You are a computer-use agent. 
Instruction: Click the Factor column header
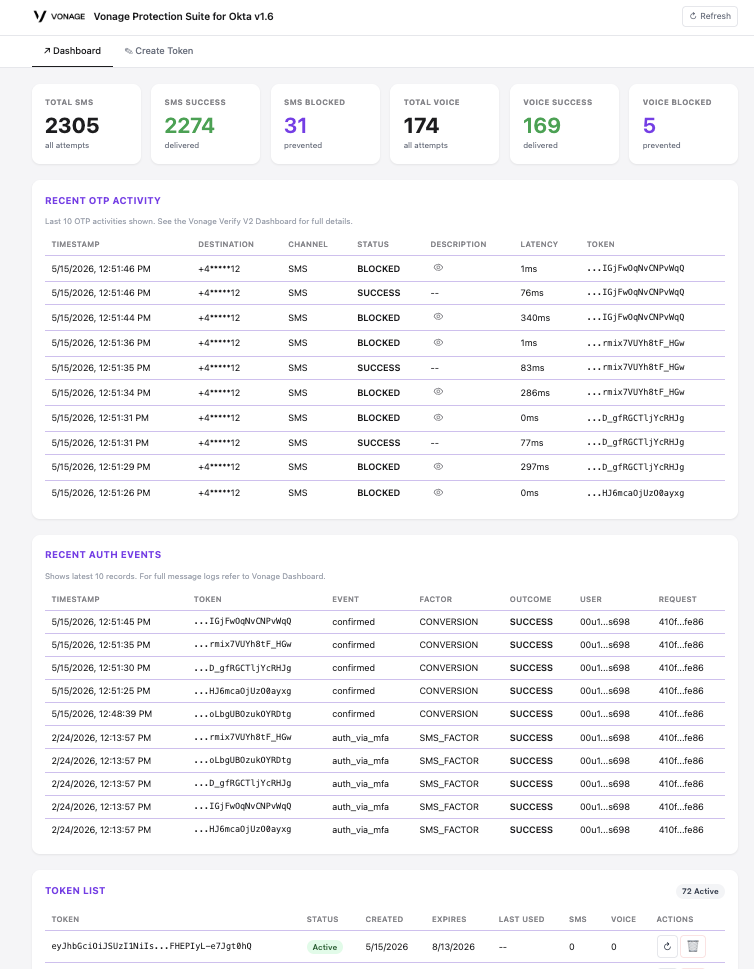coord(436,599)
